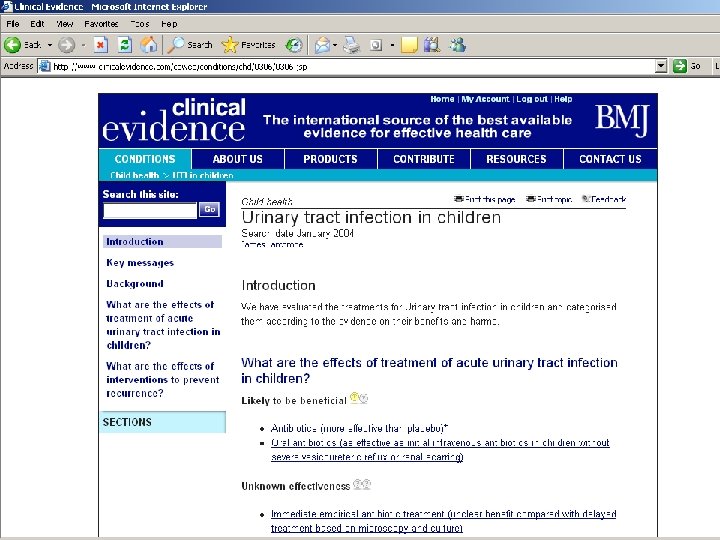720x540 pixels.
Task: Click the History toolbar icon
Action: pyautogui.click(x=294, y=45)
